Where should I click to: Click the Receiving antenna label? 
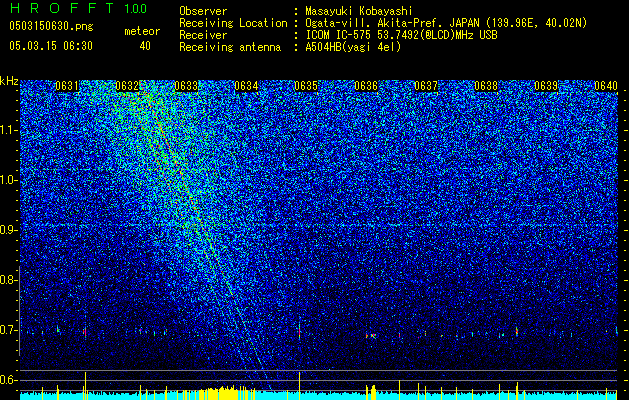(230, 47)
